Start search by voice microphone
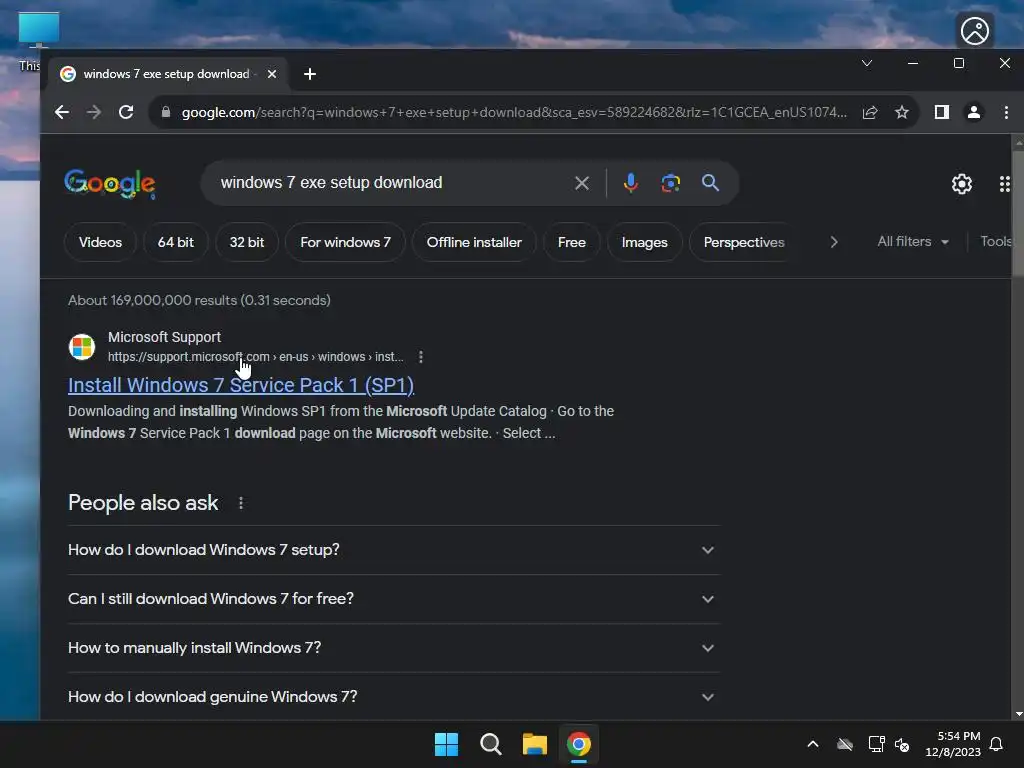This screenshot has width=1024, height=768. (630, 183)
